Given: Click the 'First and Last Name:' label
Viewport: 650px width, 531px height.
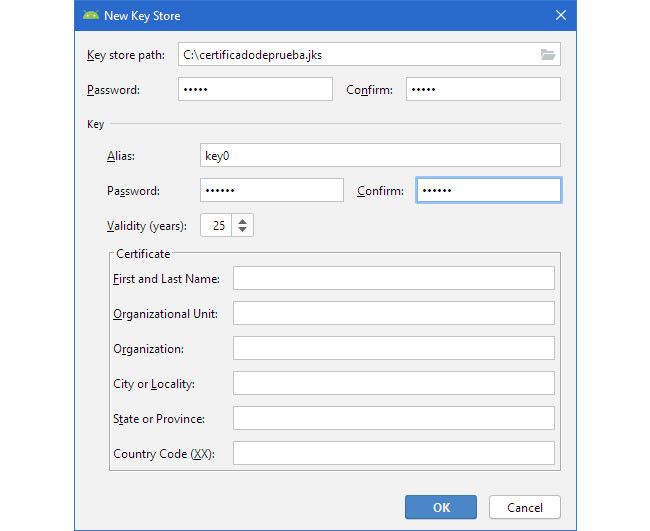Looking at the screenshot, I should [x=166, y=279].
